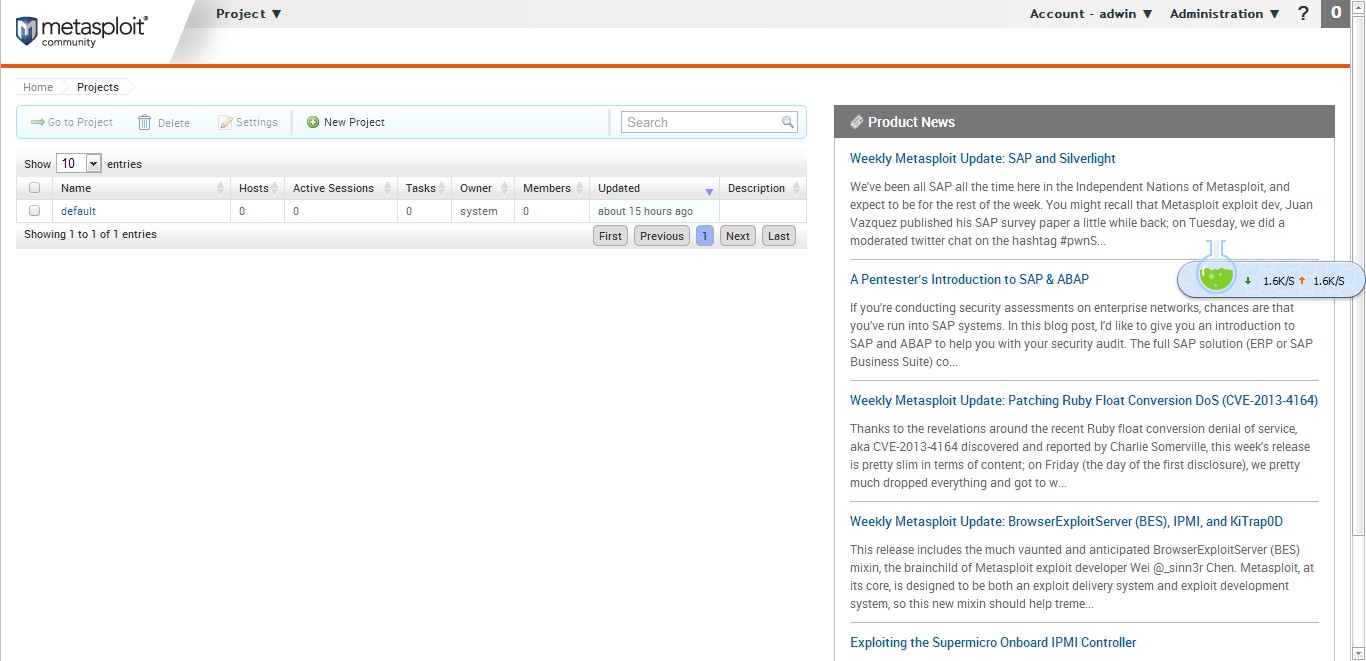Image resolution: width=1366 pixels, height=661 pixels.
Task: Open project Settings from the toolbar
Action: [248, 122]
